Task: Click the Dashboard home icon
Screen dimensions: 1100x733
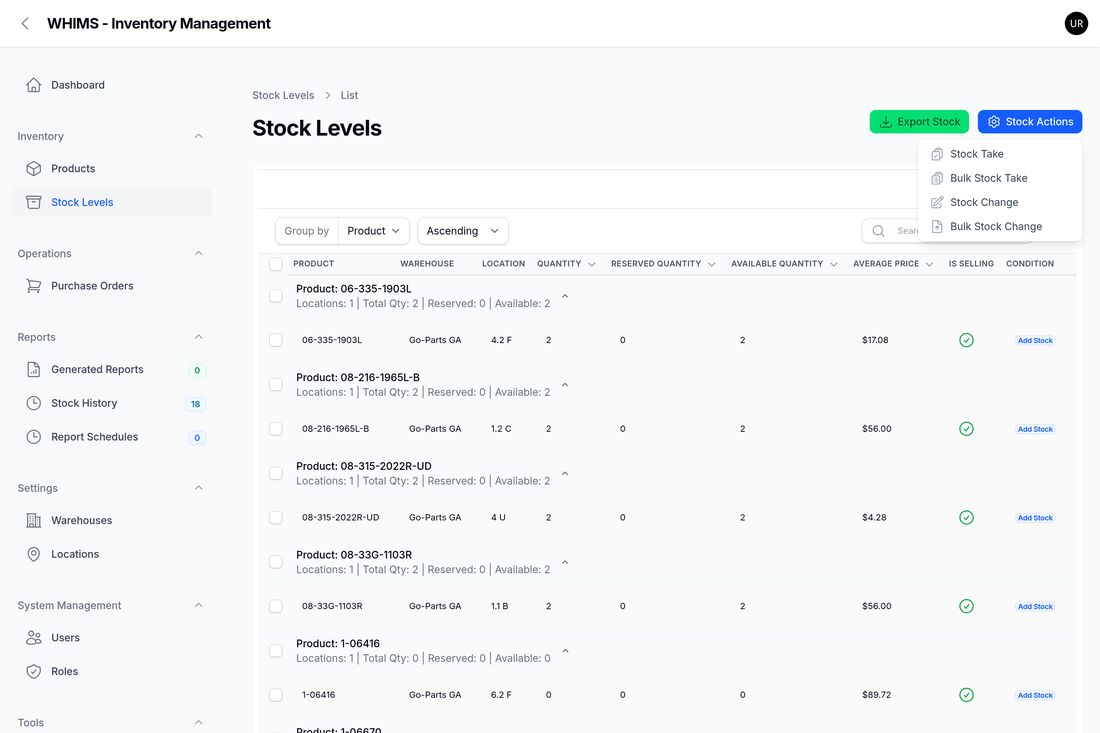Action: pos(34,85)
